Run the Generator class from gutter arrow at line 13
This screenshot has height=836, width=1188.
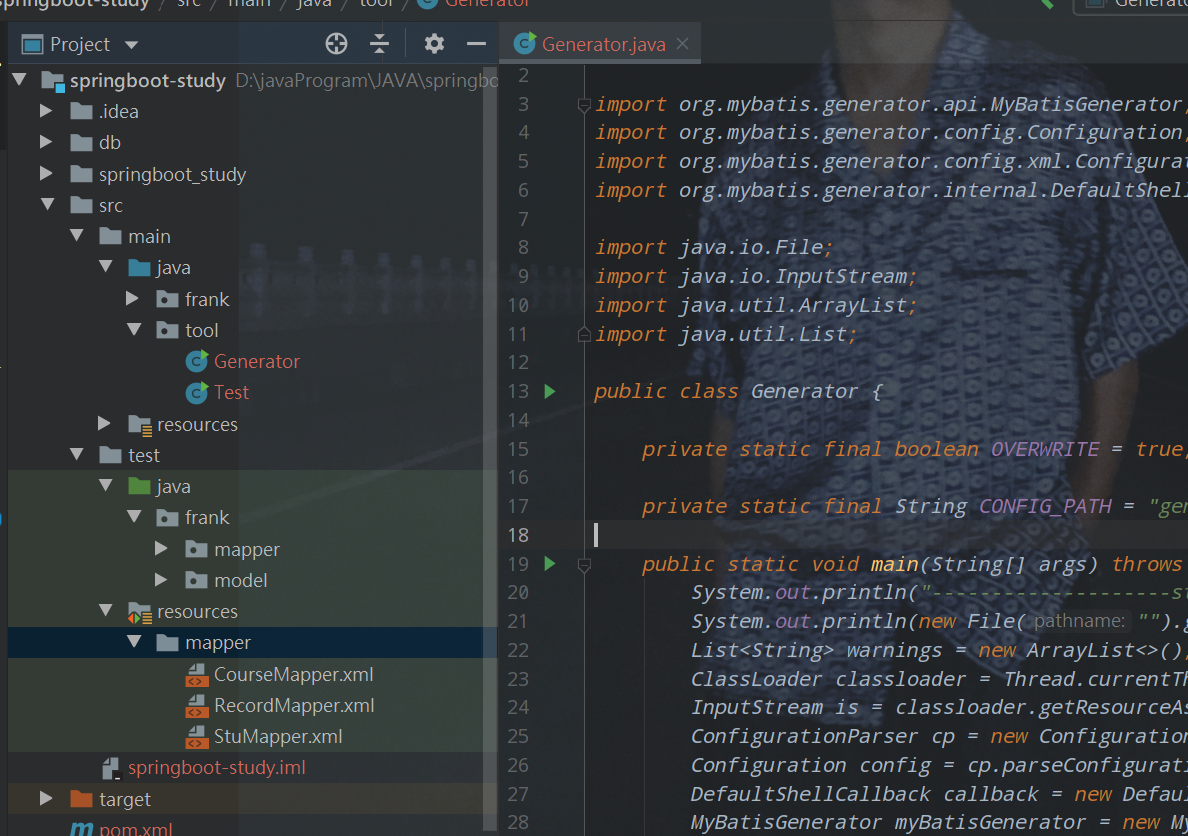pos(550,391)
